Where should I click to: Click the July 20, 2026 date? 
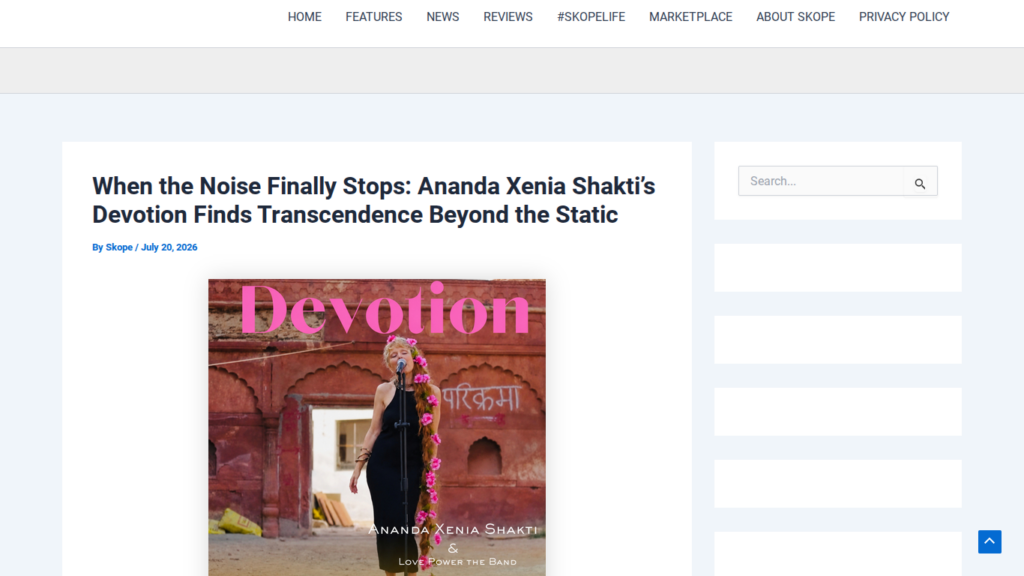(x=169, y=248)
